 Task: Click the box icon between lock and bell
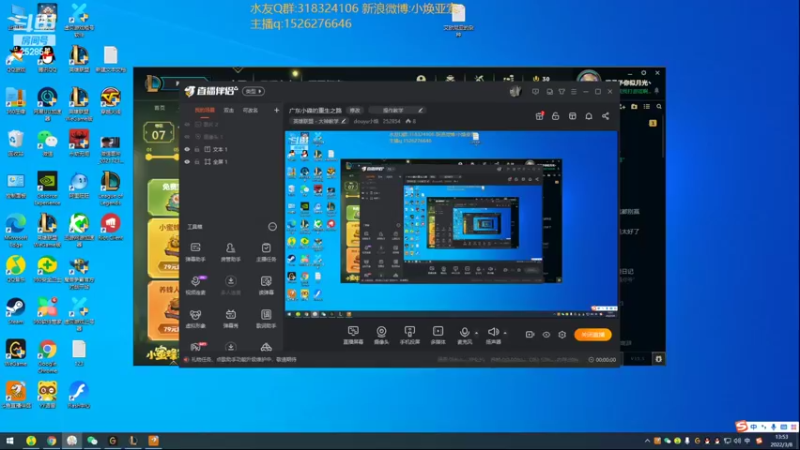[x=572, y=116]
